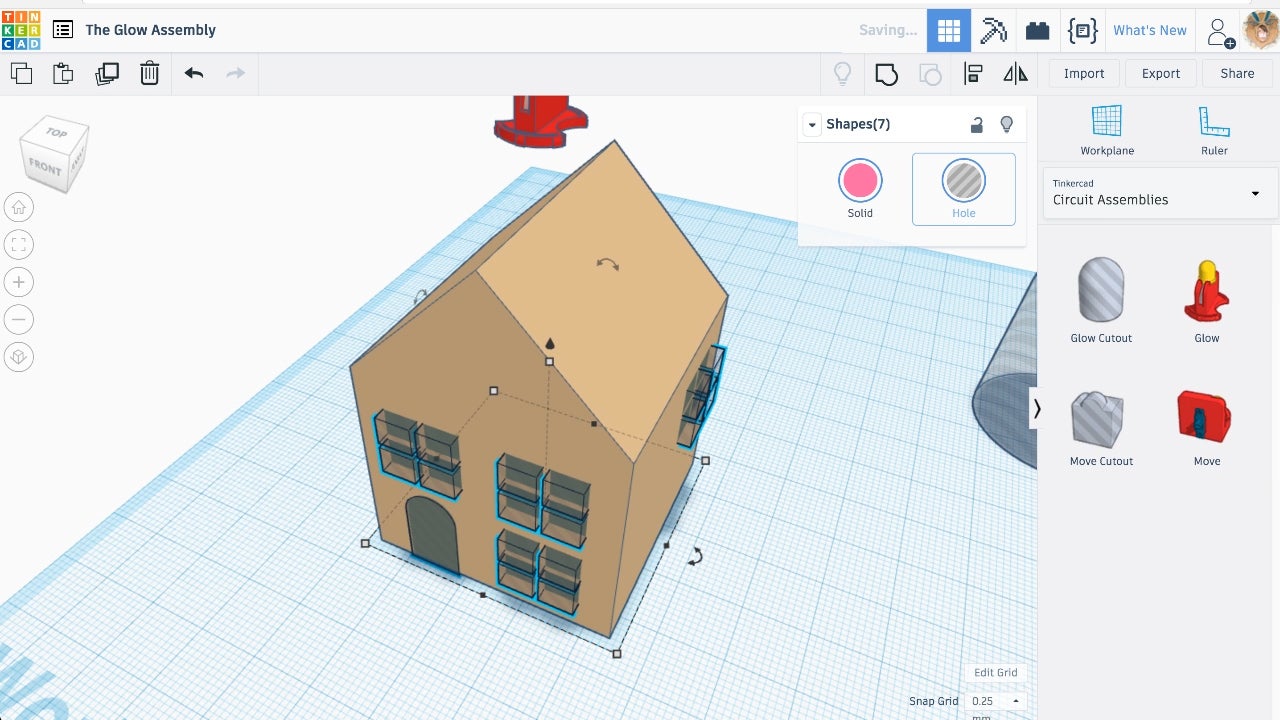Choose the pink Solid color swatch
The image size is (1280, 720).
[x=860, y=181]
